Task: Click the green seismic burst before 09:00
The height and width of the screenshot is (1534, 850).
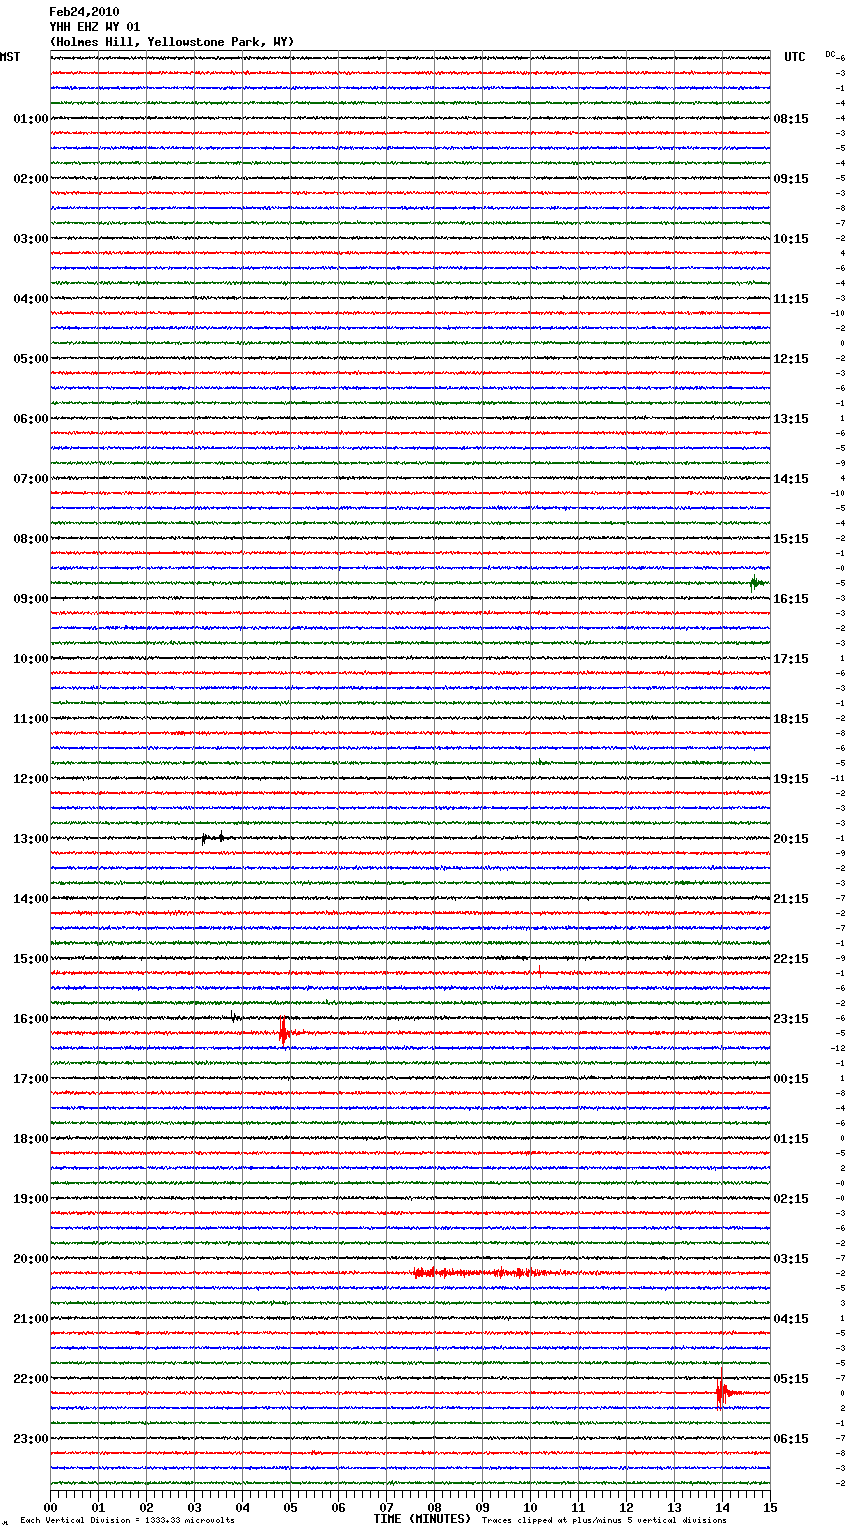Action: point(758,583)
